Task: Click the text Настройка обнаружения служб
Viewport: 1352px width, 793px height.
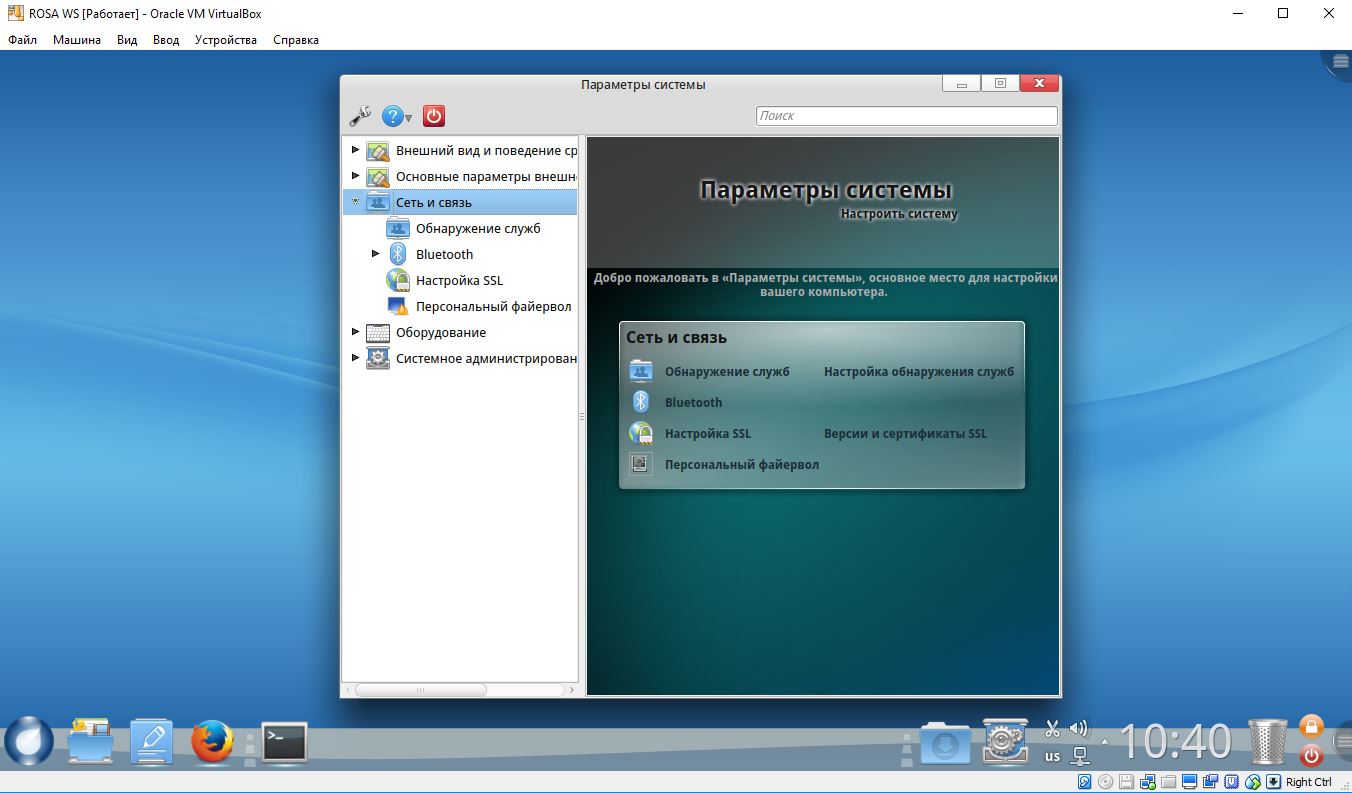Action: (x=919, y=372)
